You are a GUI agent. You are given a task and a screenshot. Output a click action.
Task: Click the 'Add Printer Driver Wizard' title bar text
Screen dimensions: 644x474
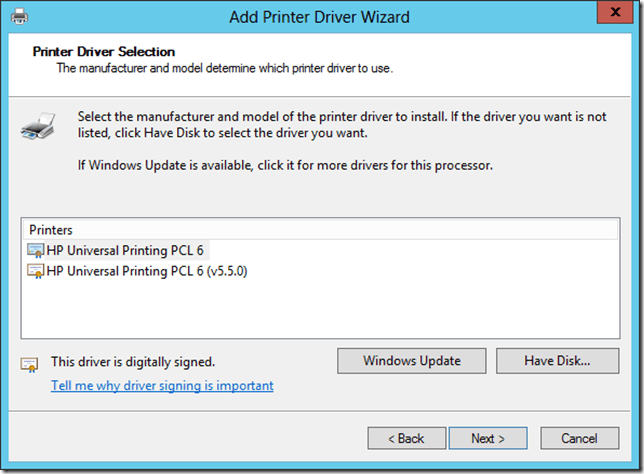(319, 17)
